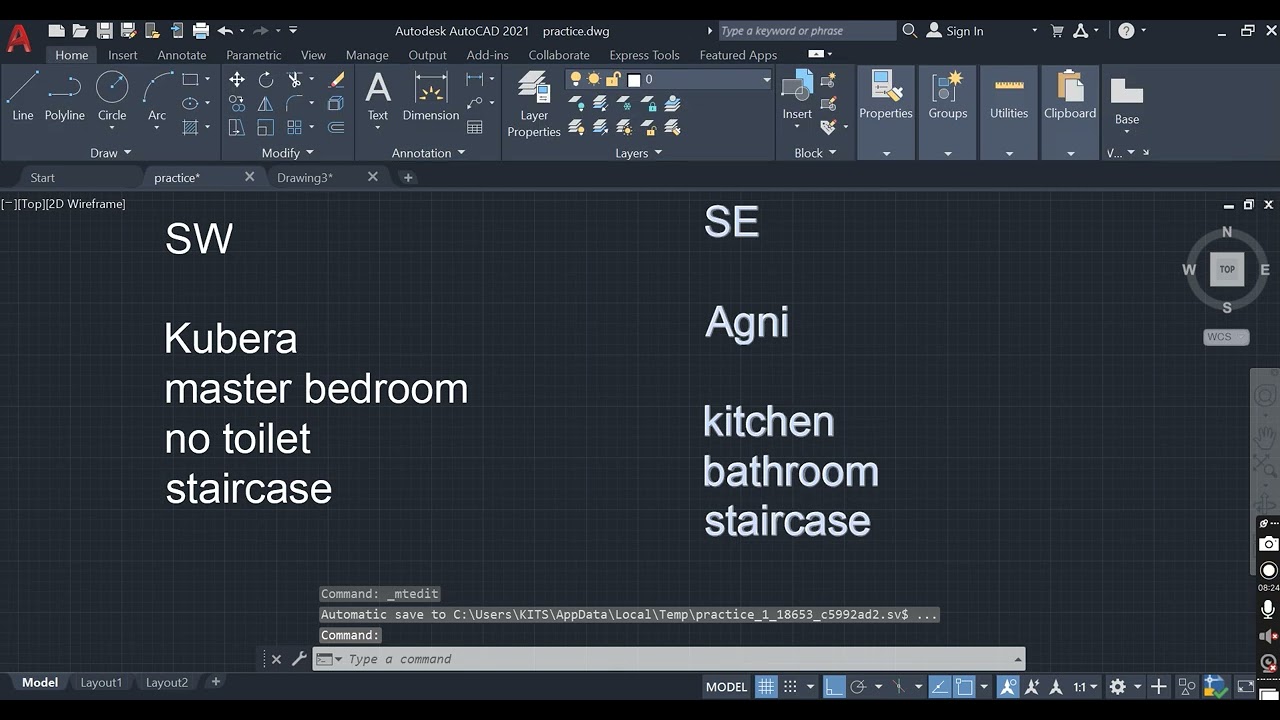The height and width of the screenshot is (720, 1280).
Task: Click the Copy objects icon
Action: click(x=237, y=103)
